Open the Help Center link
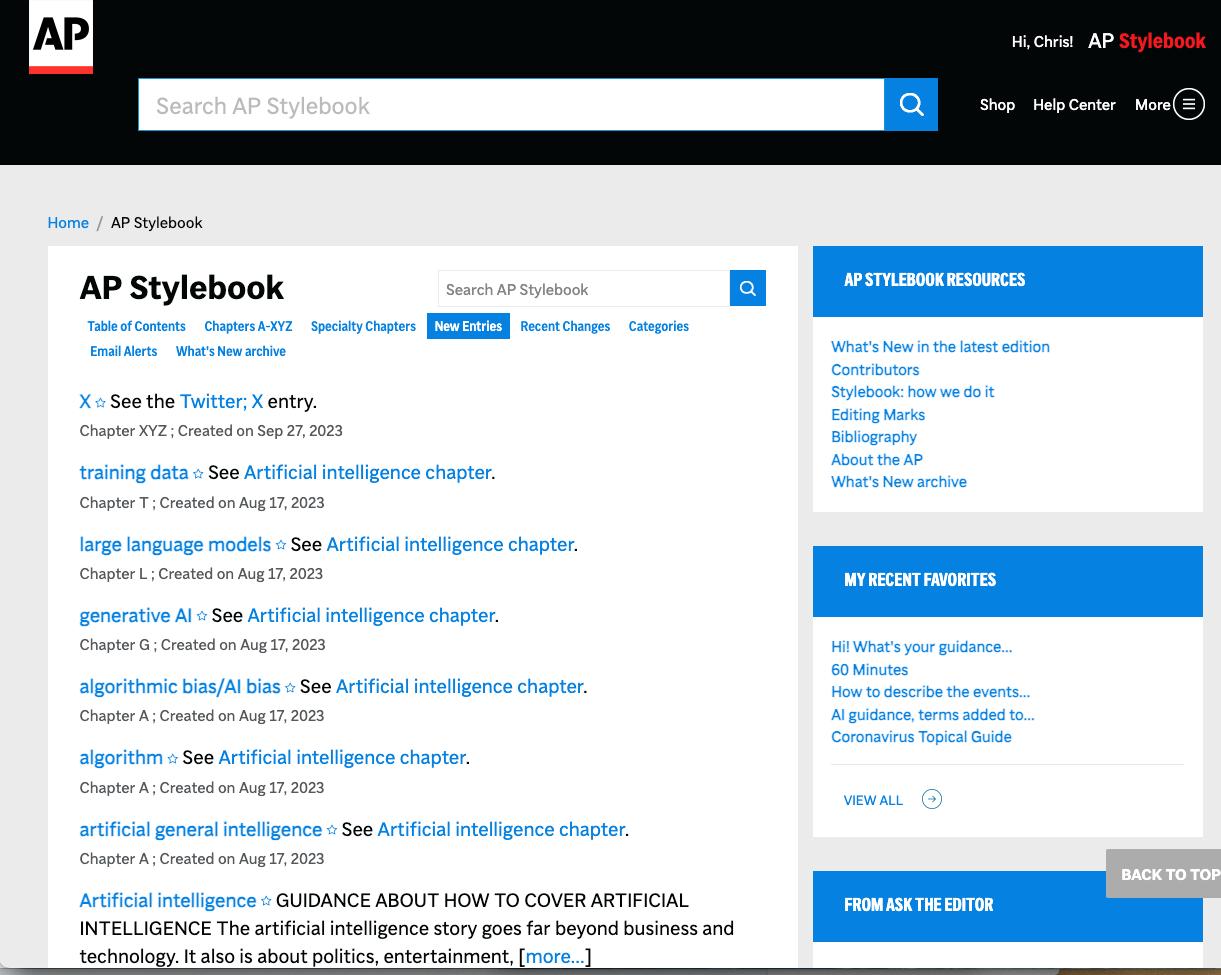The width and height of the screenshot is (1221, 975). (x=1074, y=104)
